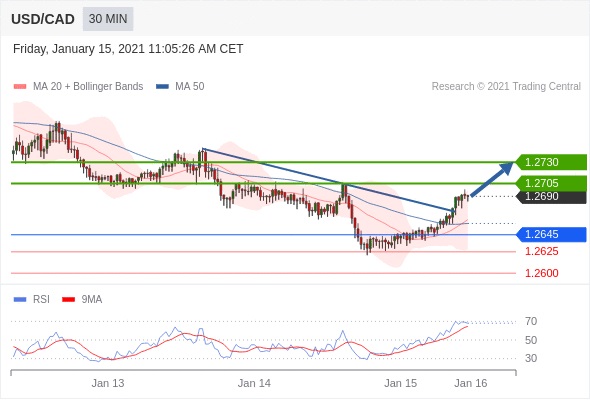Click the red 1.2625 support level label
The height and width of the screenshot is (400, 590).
click(x=542, y=251)
